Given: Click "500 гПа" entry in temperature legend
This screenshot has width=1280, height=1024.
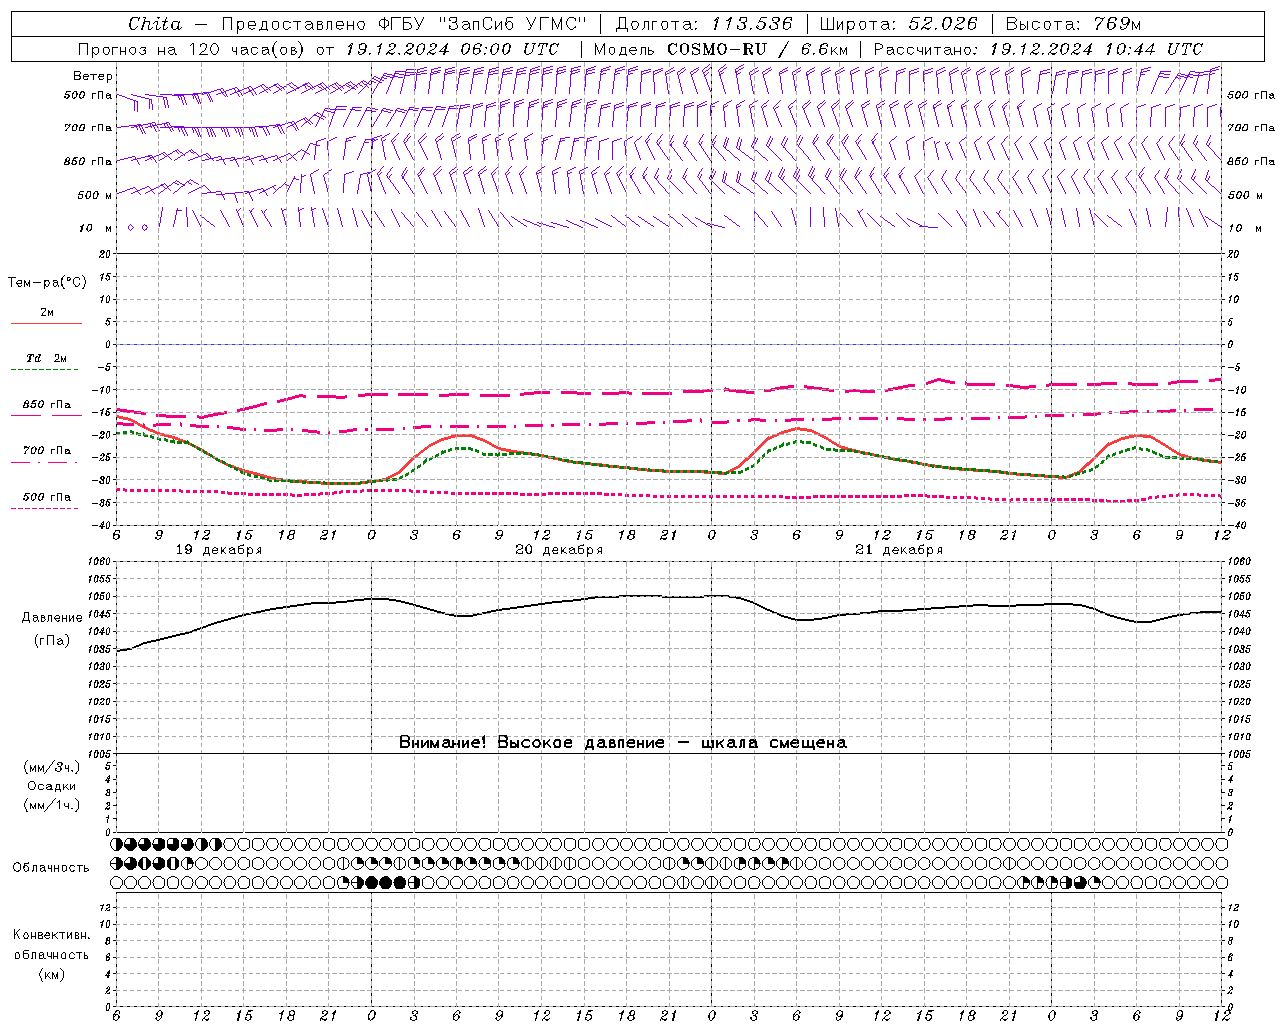Looking at the screenshot, I should pyautogui.click(x=46, y=497).
